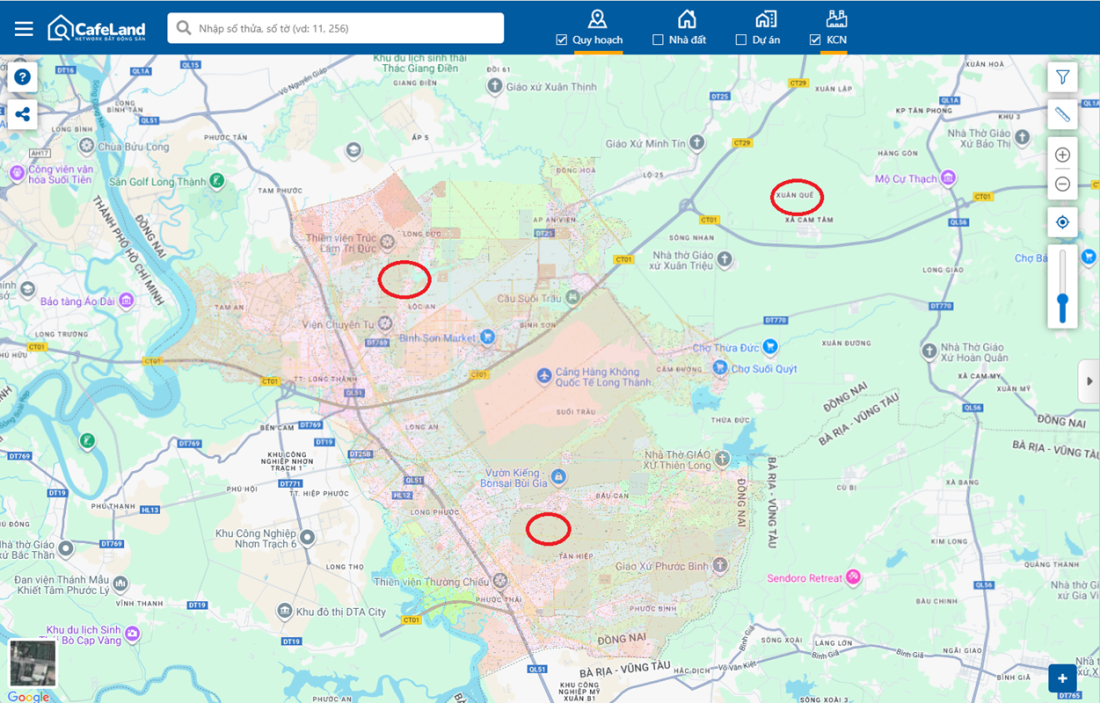This screenshot has width=1100, height=703.
Task: Expand the right side panel arrow
Action: pos(1089,381)
